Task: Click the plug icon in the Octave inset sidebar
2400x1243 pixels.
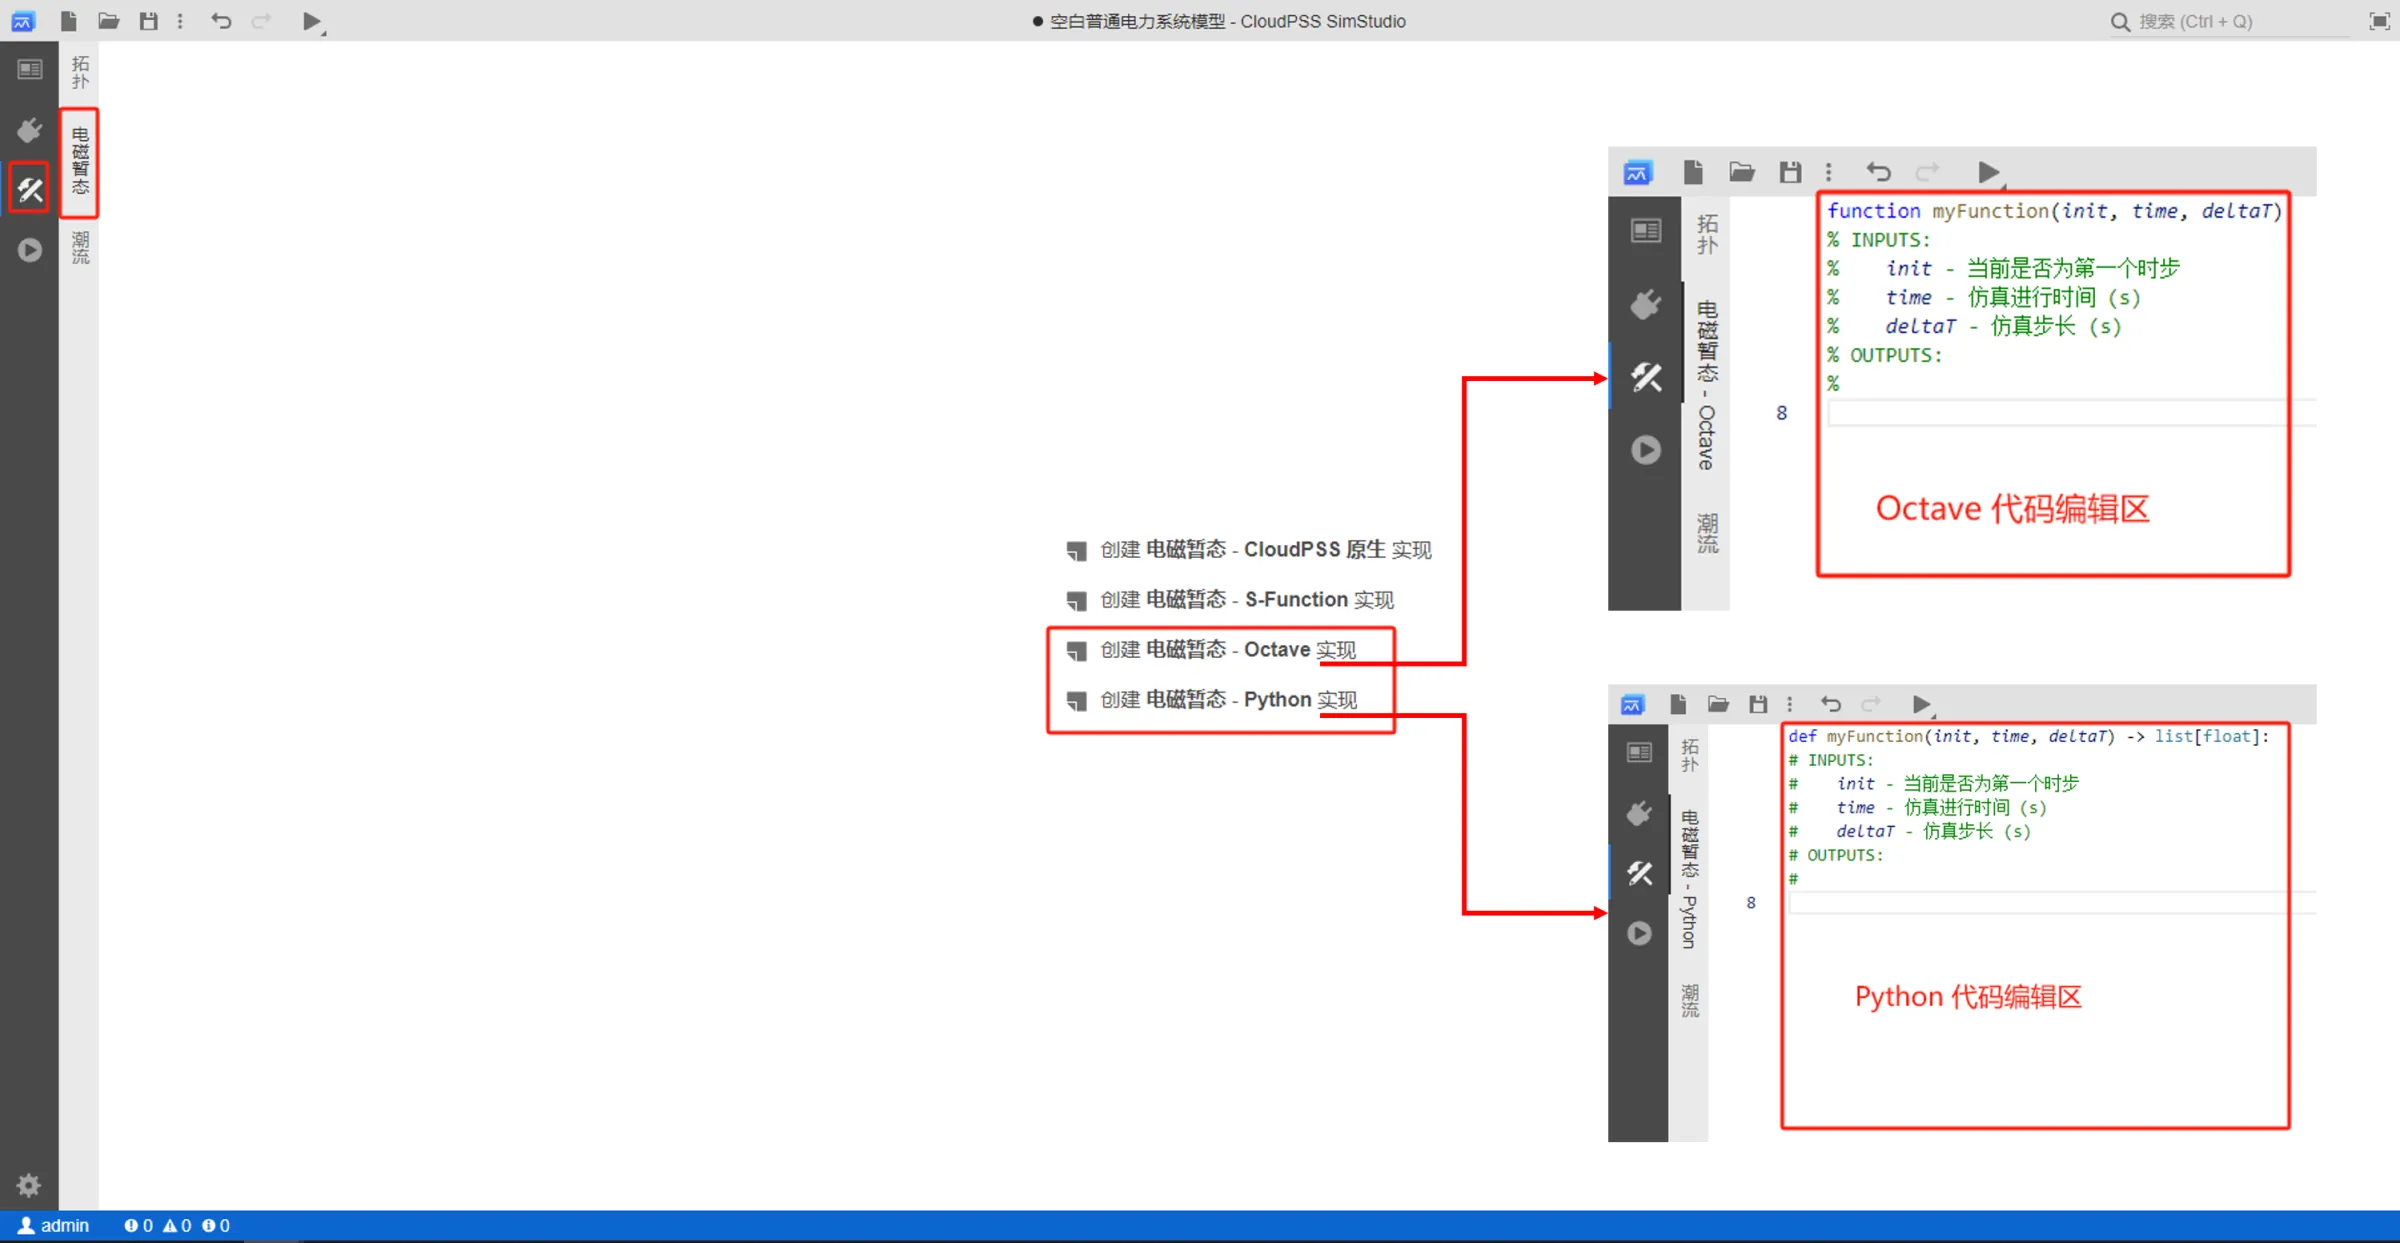Action: click(x=1646, y=304)
